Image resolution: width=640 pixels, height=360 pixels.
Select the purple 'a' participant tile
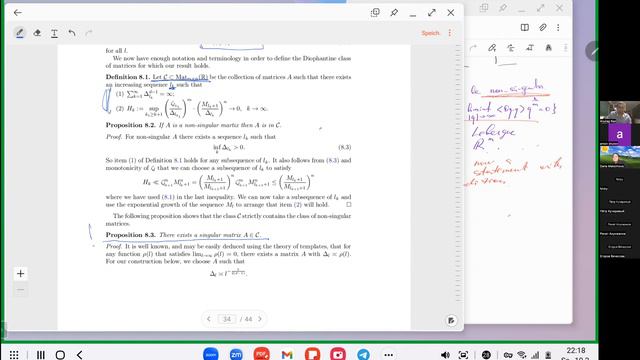(x=620, y=134)
